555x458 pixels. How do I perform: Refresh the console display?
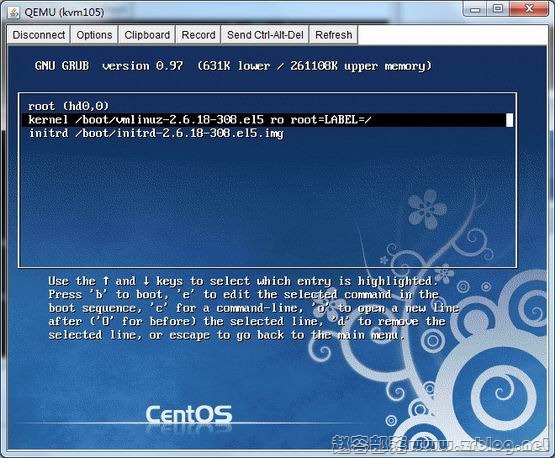click(x=333, y=35)
